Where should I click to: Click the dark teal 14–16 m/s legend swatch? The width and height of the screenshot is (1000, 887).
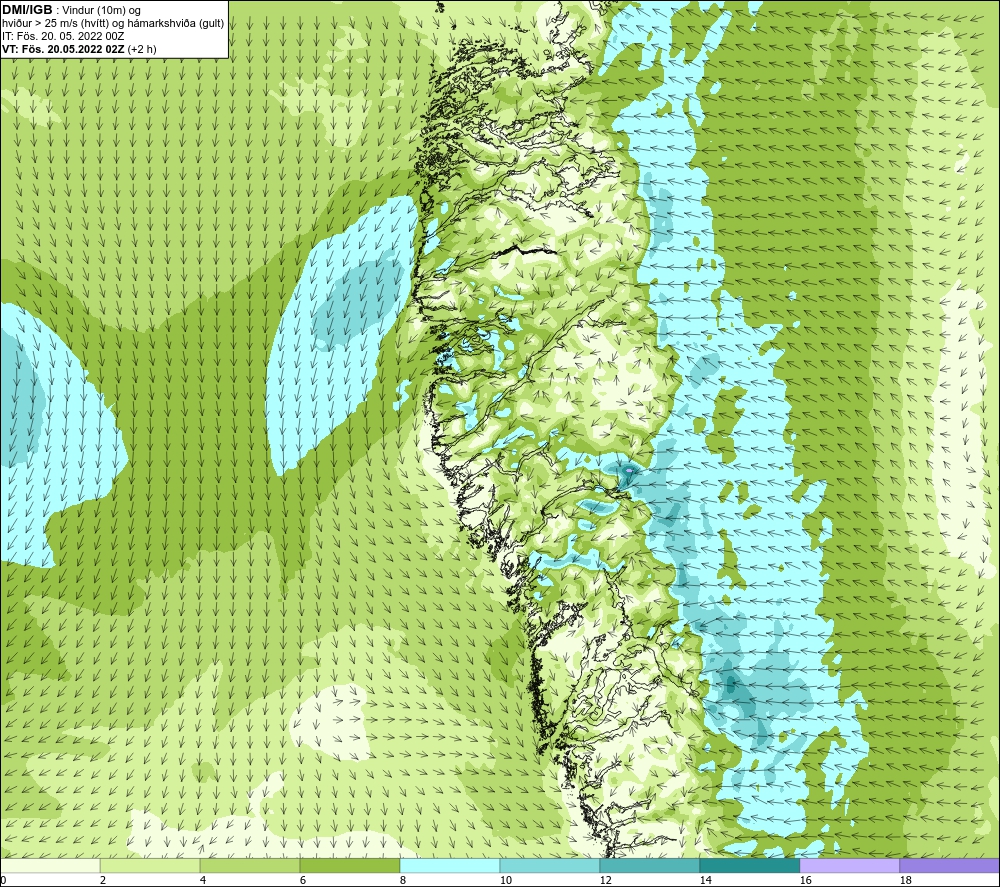pyautogui.click(x=749, y=865)
